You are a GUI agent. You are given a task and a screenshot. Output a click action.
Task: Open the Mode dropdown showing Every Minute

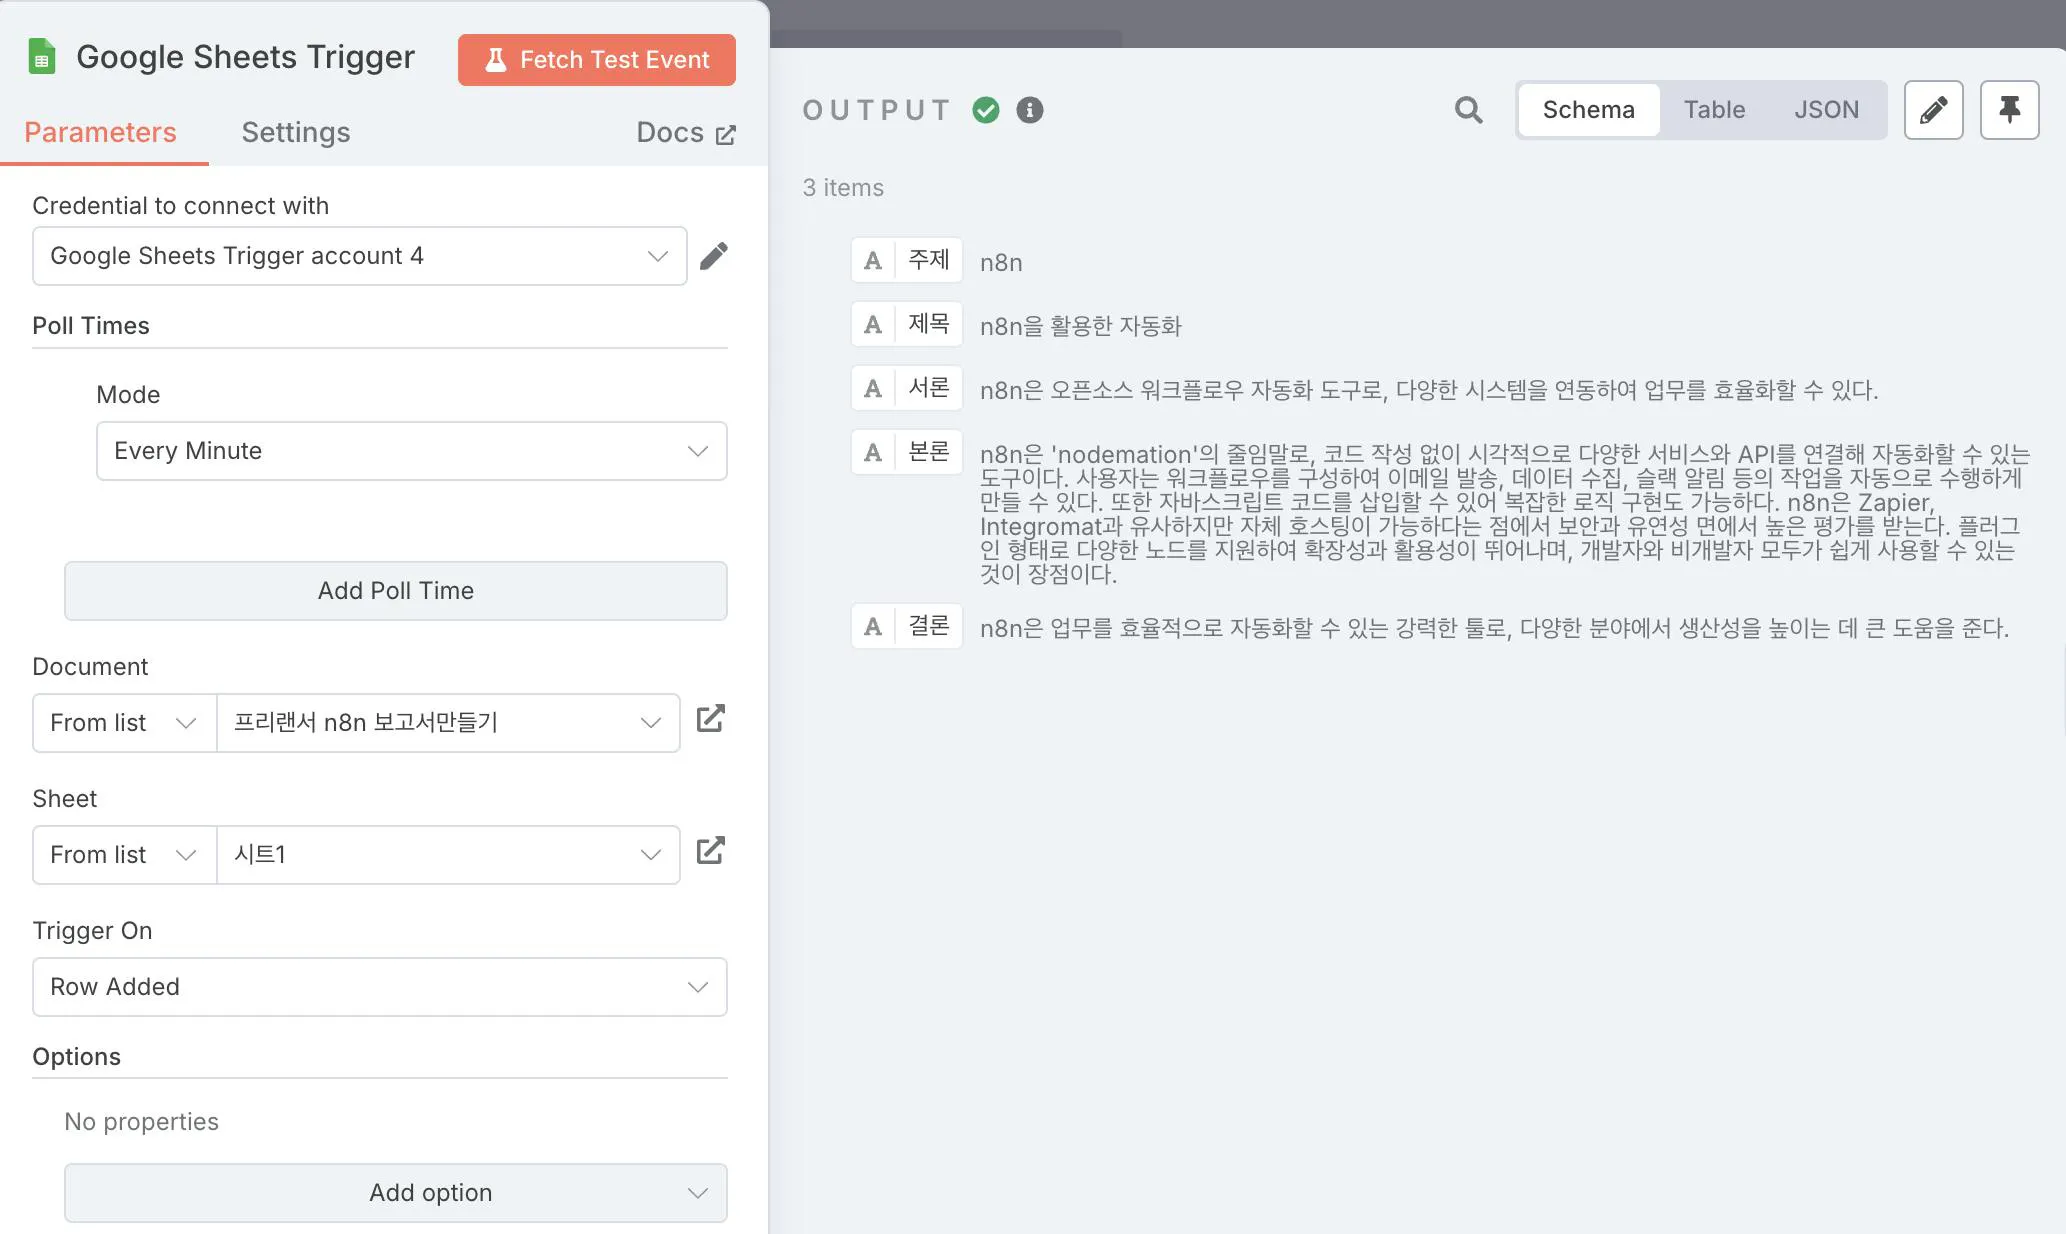click(x=411, y=451)
